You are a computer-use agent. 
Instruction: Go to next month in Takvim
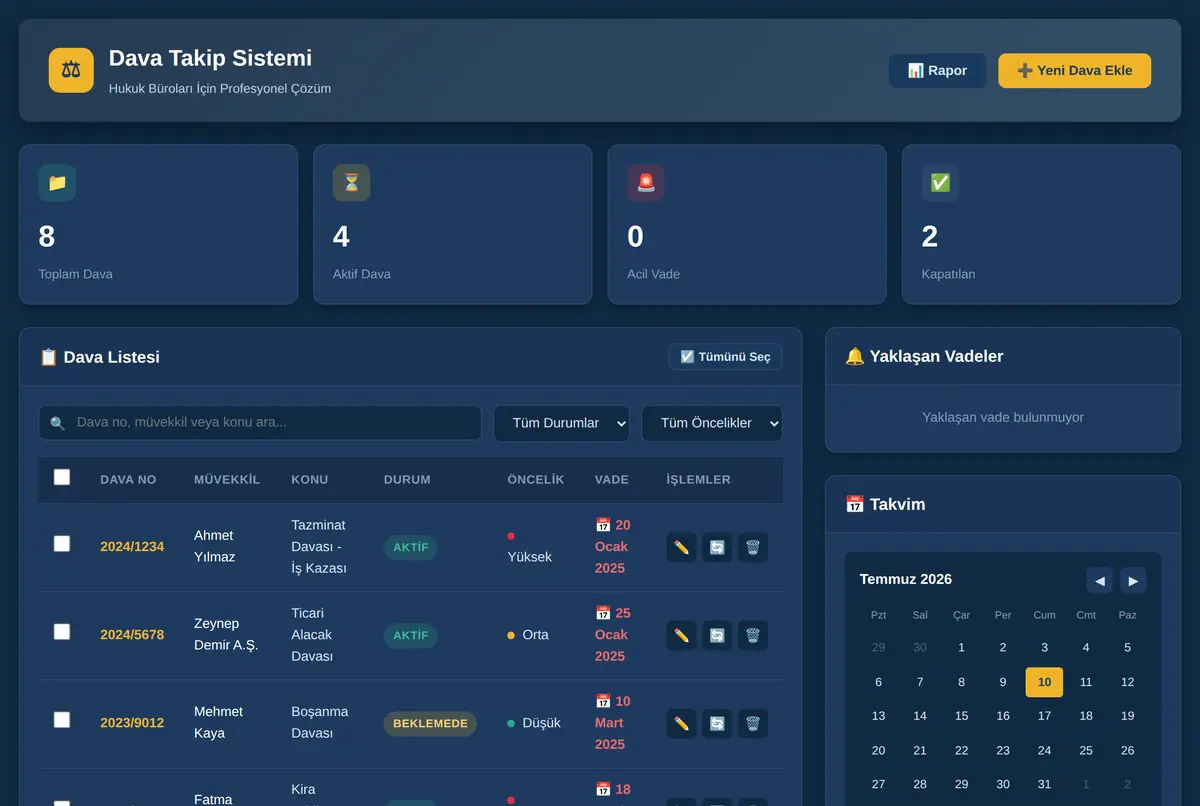[x=1133, y=580]
